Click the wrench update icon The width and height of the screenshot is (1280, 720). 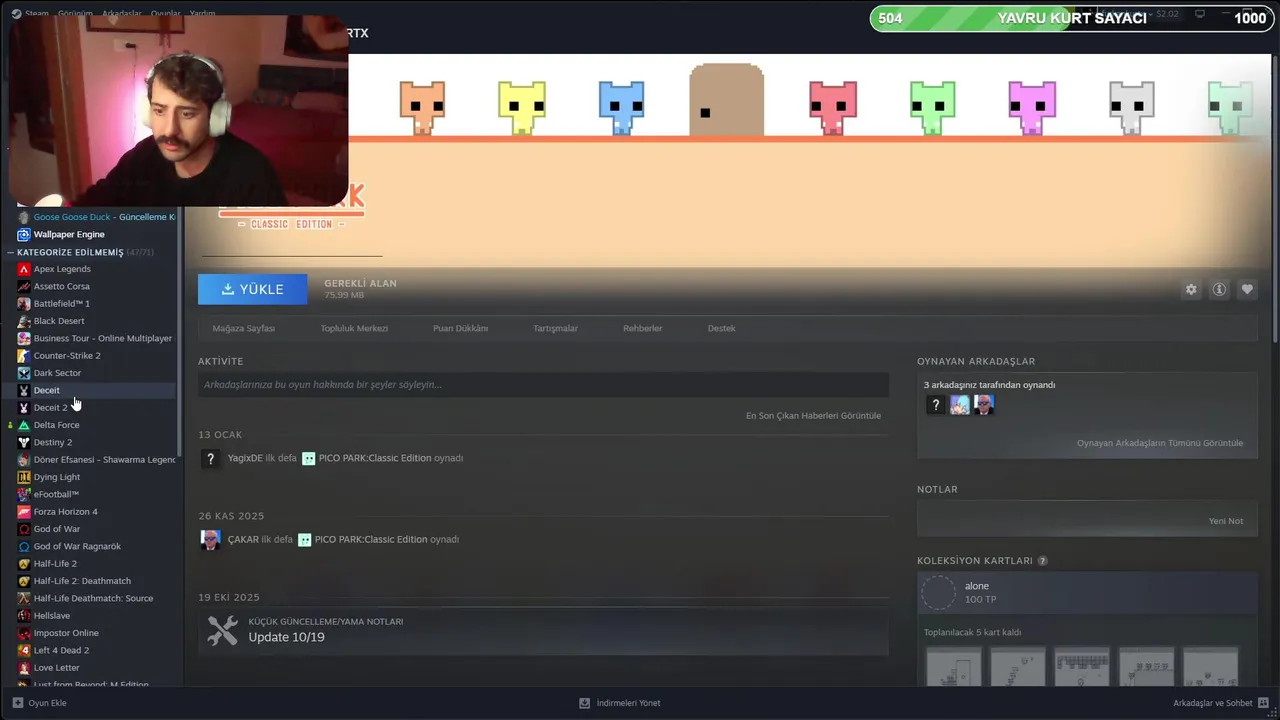point(222,630)
